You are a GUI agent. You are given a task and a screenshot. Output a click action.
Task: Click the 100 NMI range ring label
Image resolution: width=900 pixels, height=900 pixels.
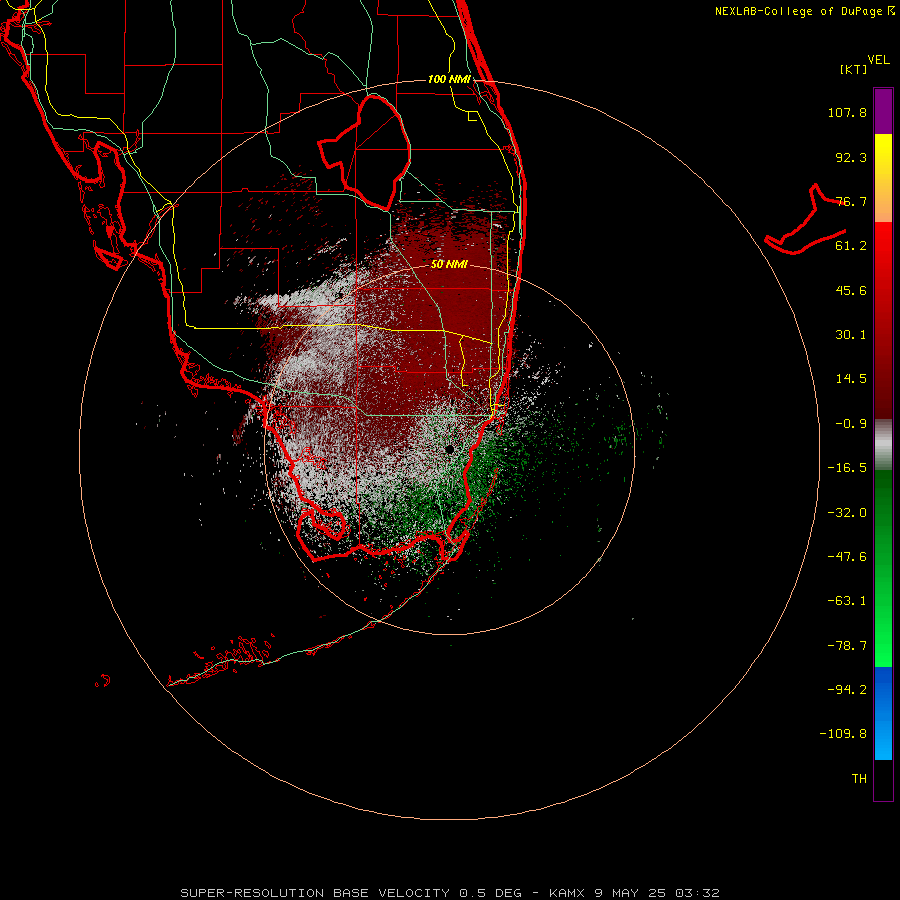tap(449, 79)
